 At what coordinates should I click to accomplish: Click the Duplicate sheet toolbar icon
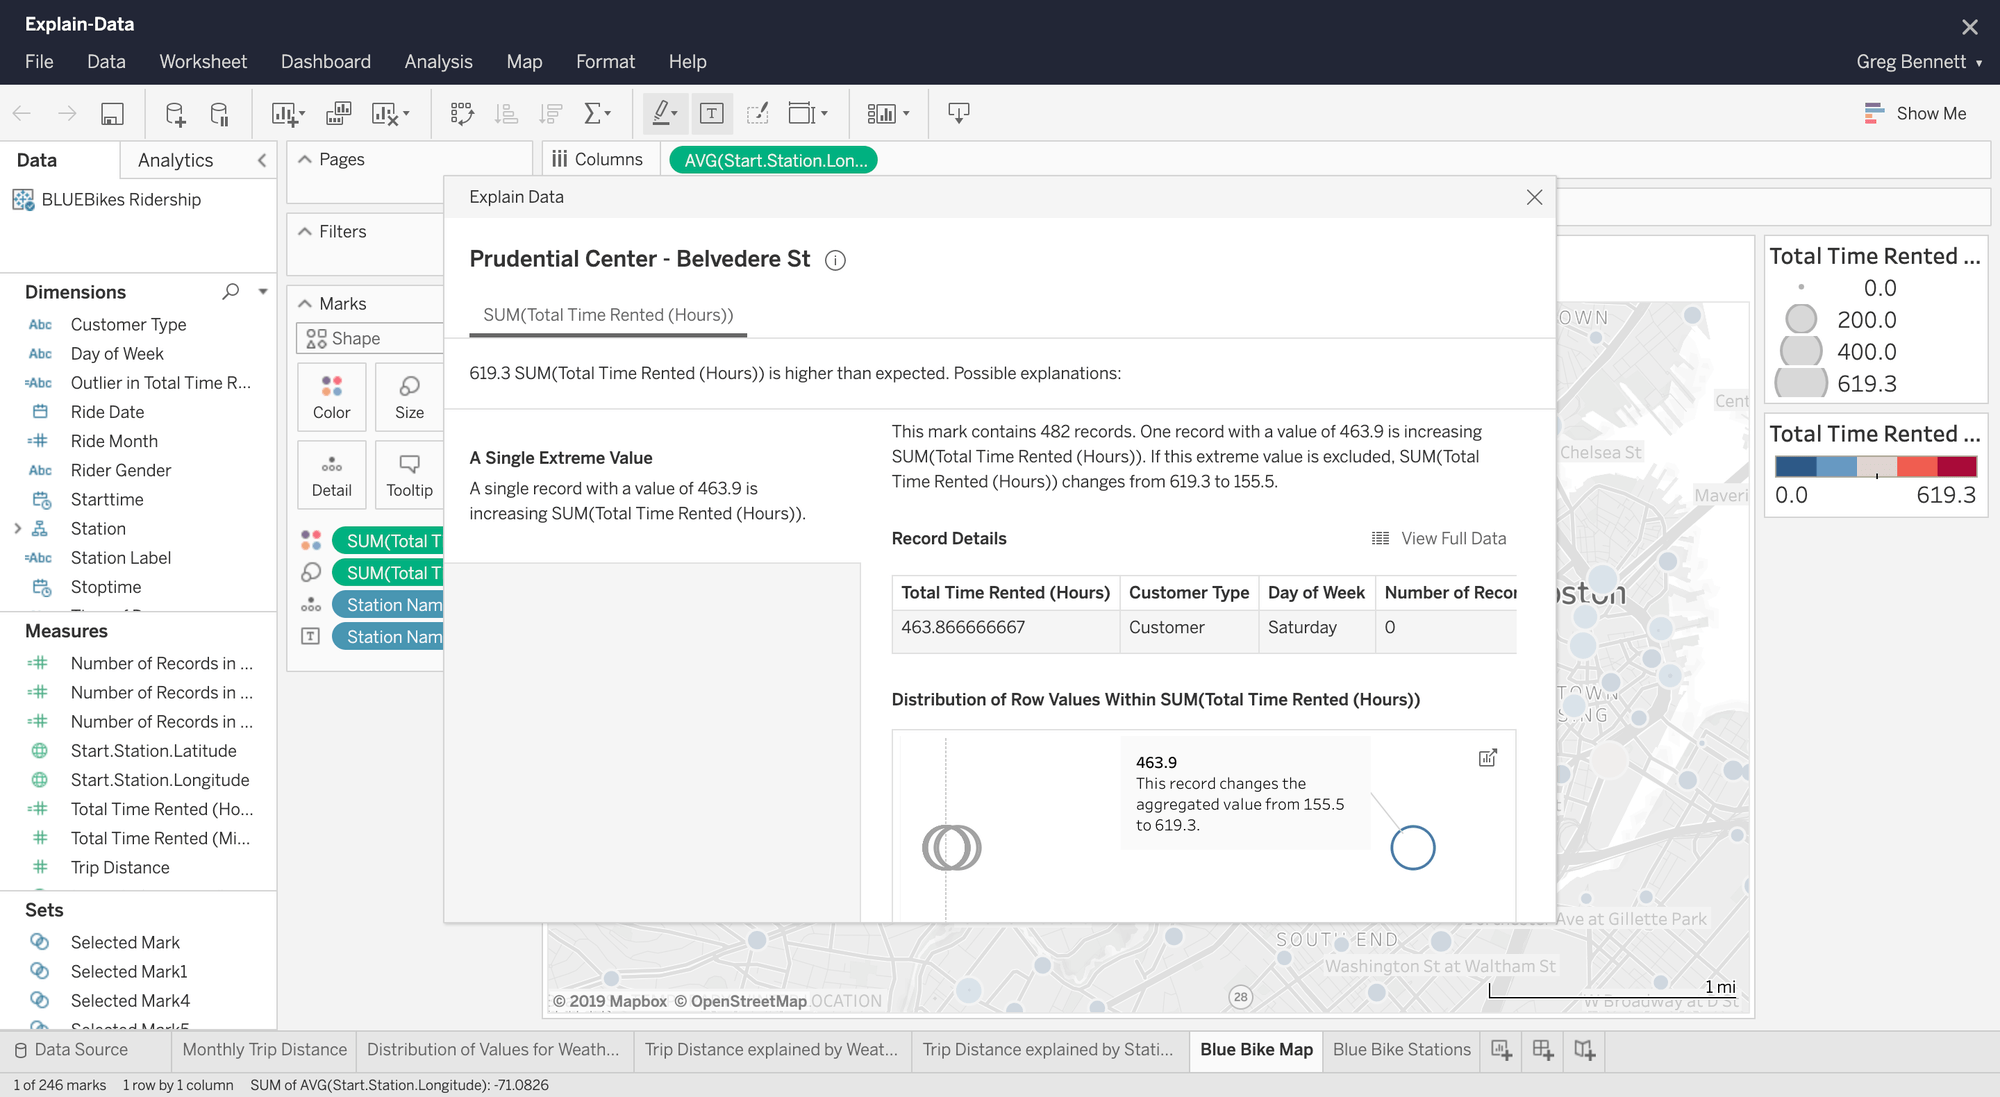[338, 113]
